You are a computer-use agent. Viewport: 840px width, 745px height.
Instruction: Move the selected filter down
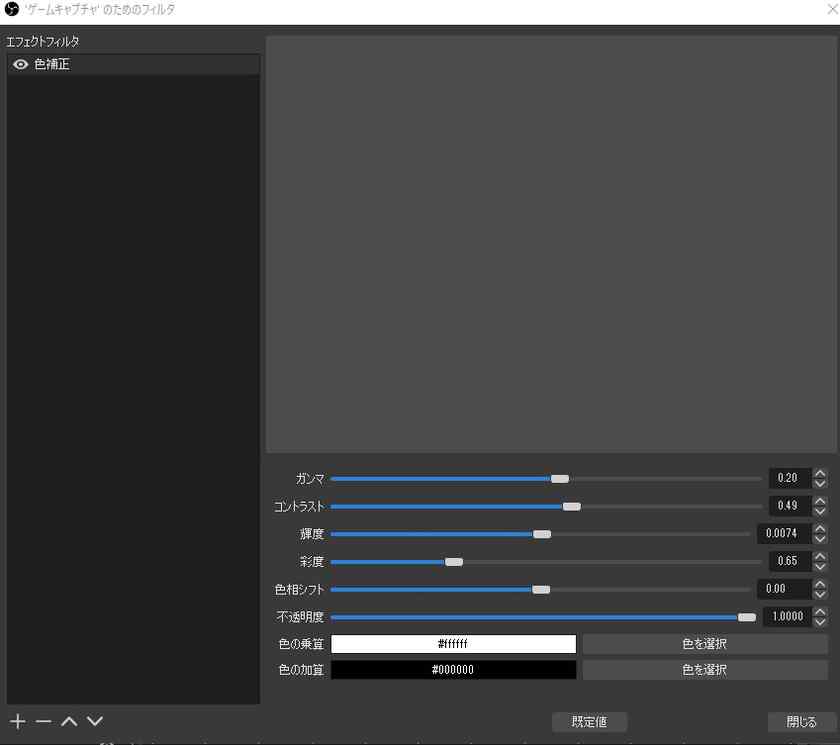[95, 721]
